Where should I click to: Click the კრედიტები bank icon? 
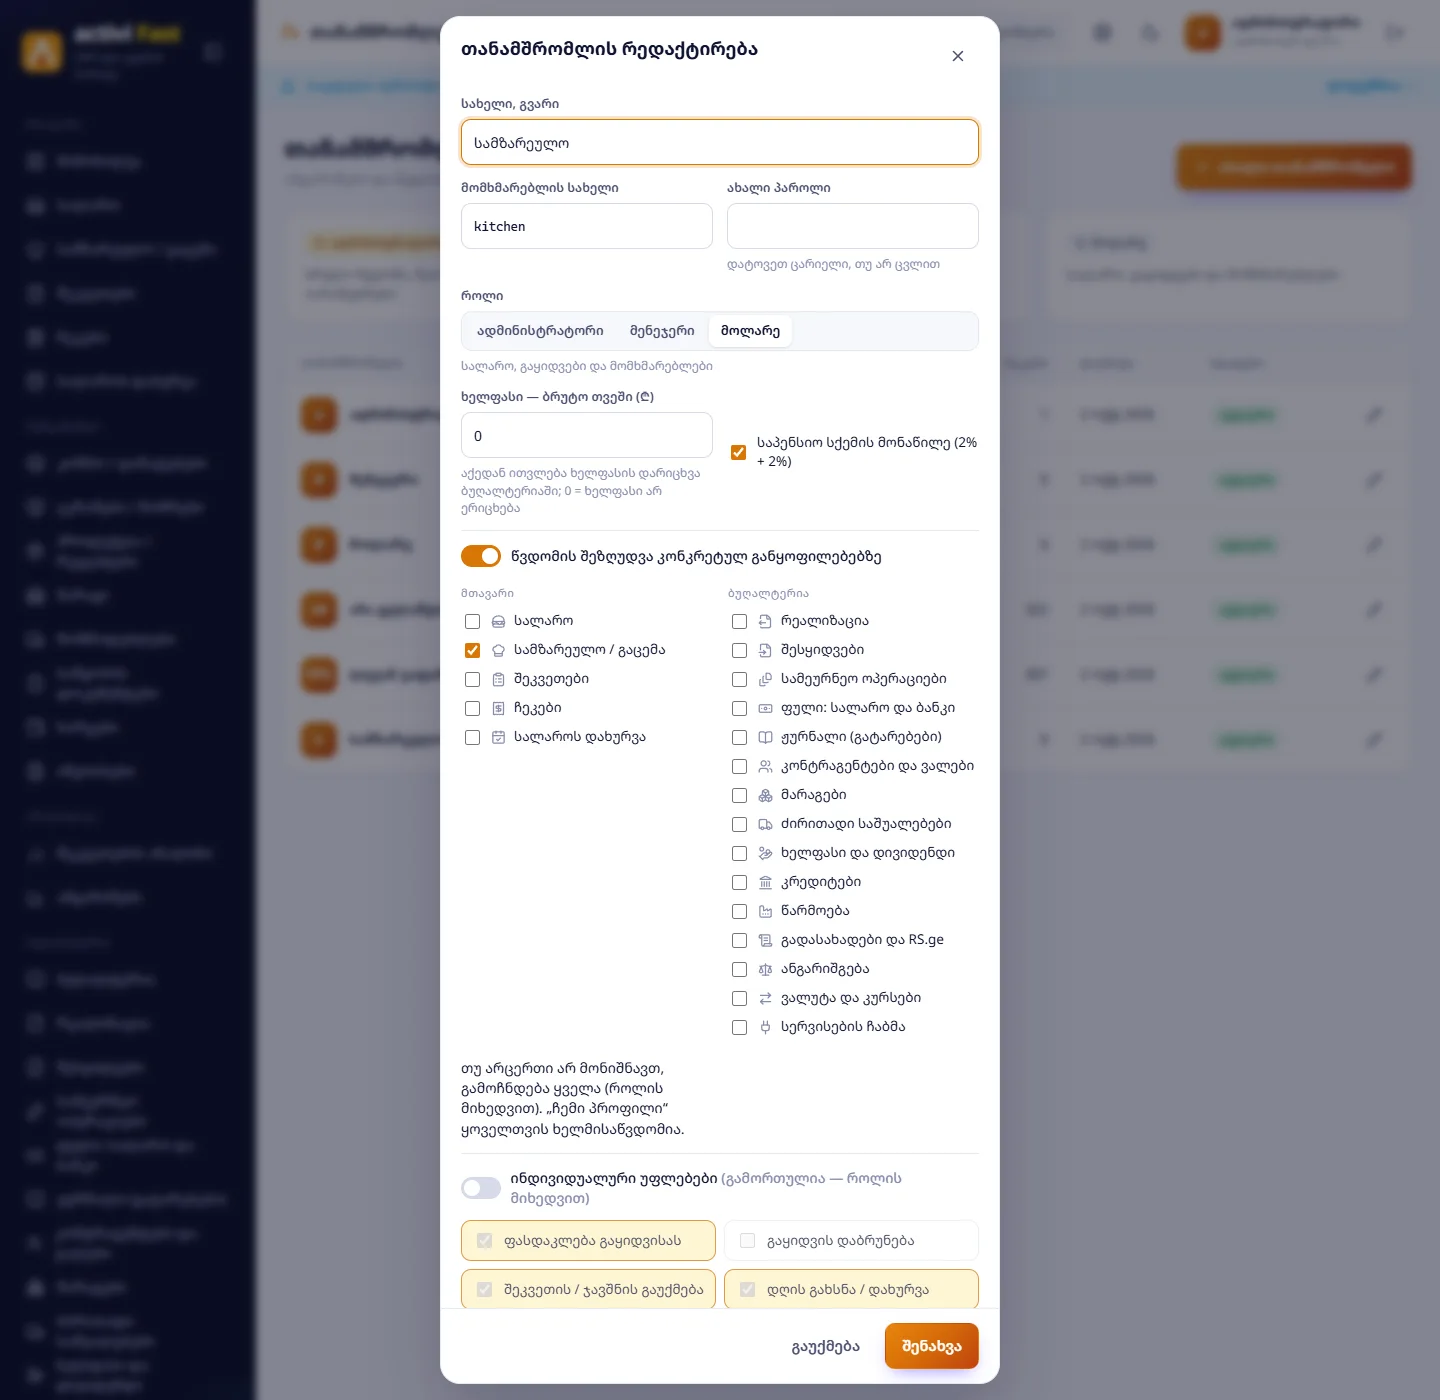click(765, 882)
